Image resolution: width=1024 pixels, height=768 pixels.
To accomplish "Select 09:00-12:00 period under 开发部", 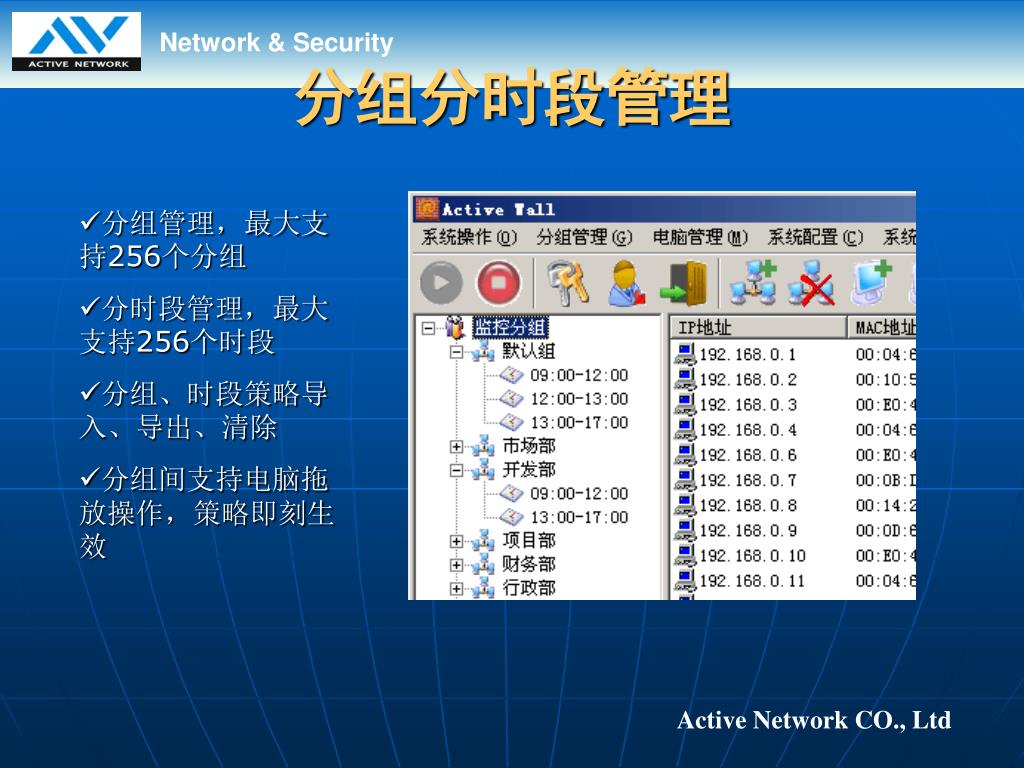I will pyautogui.click(x=579, y=494).
